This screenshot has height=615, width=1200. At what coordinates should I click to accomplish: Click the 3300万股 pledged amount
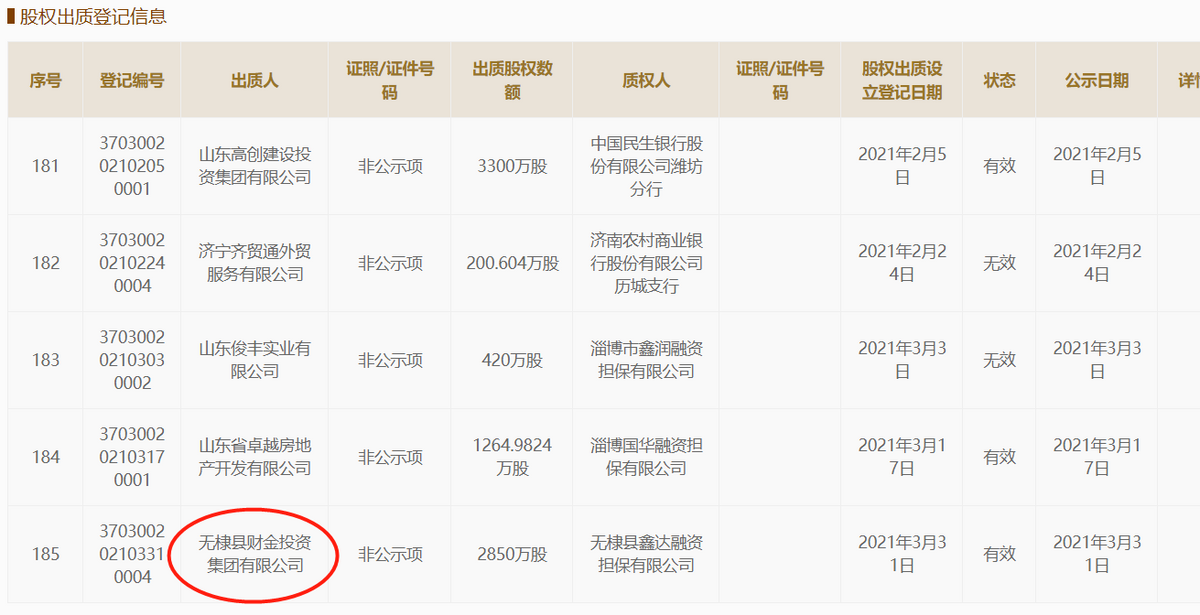[x=512, y=166]
